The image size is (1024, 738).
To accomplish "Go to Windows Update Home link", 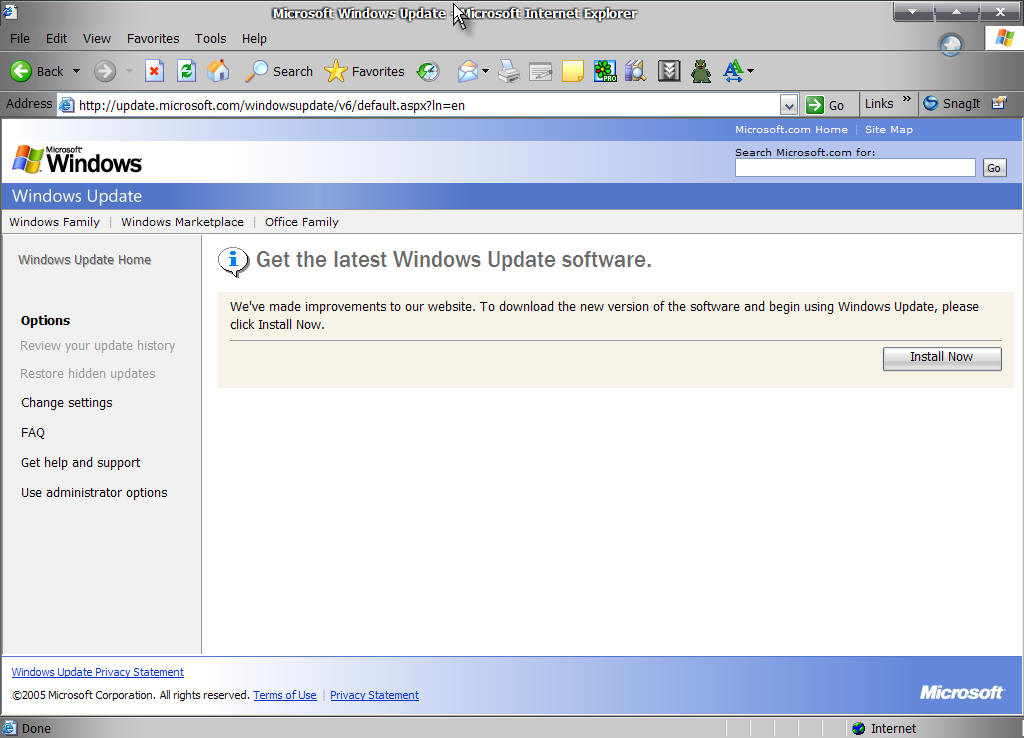I will coord(84,259).
